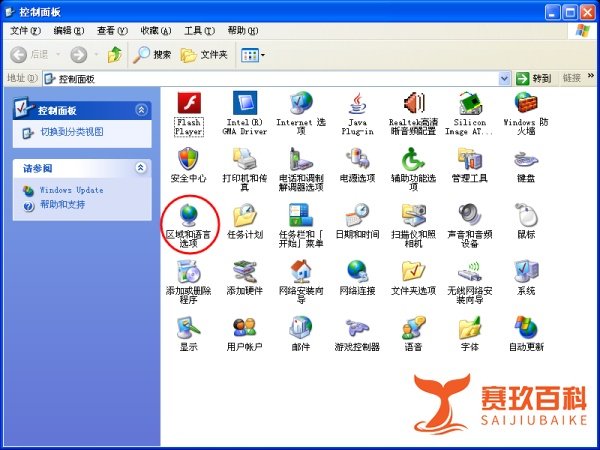Expand the forward button history arrow
This screenshot has width=600, height=450.
[x=96, y=55]
